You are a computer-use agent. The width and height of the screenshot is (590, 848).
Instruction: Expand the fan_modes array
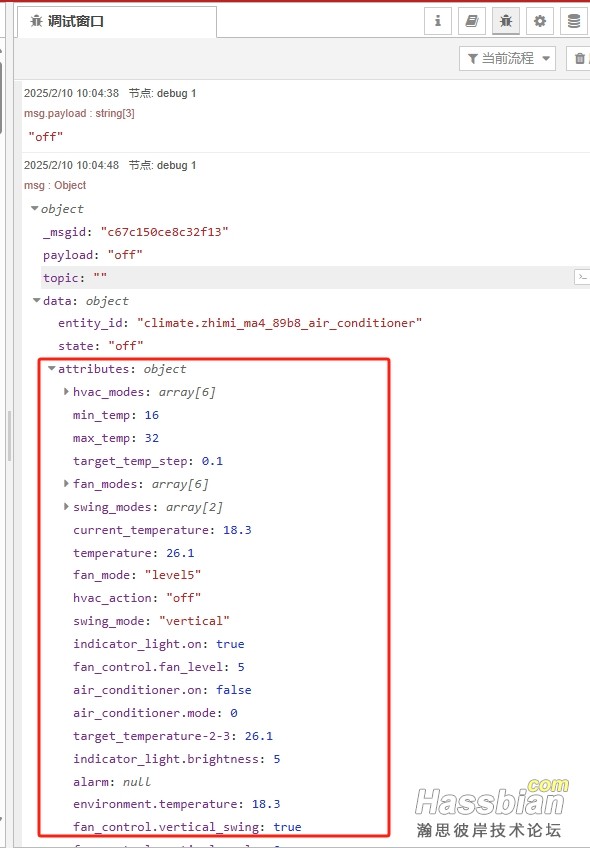pos(66,483)
